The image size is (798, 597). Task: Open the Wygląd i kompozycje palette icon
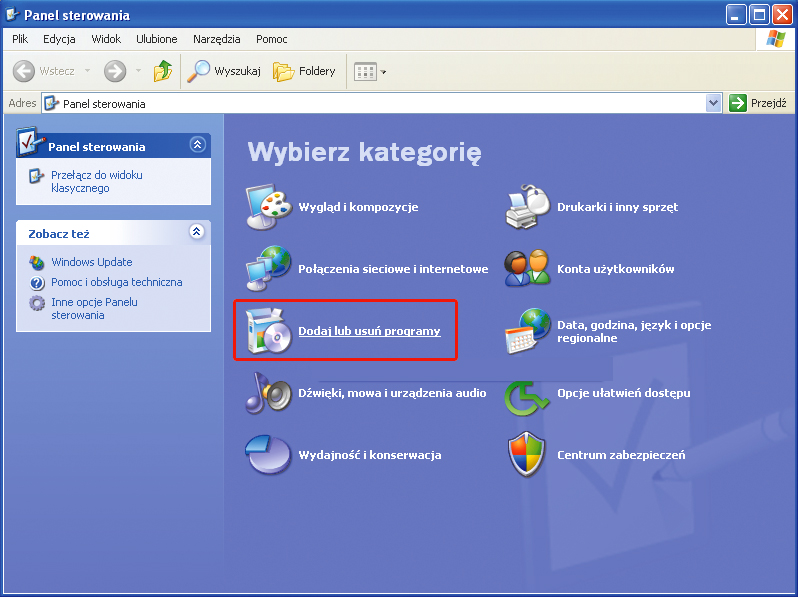267,207
